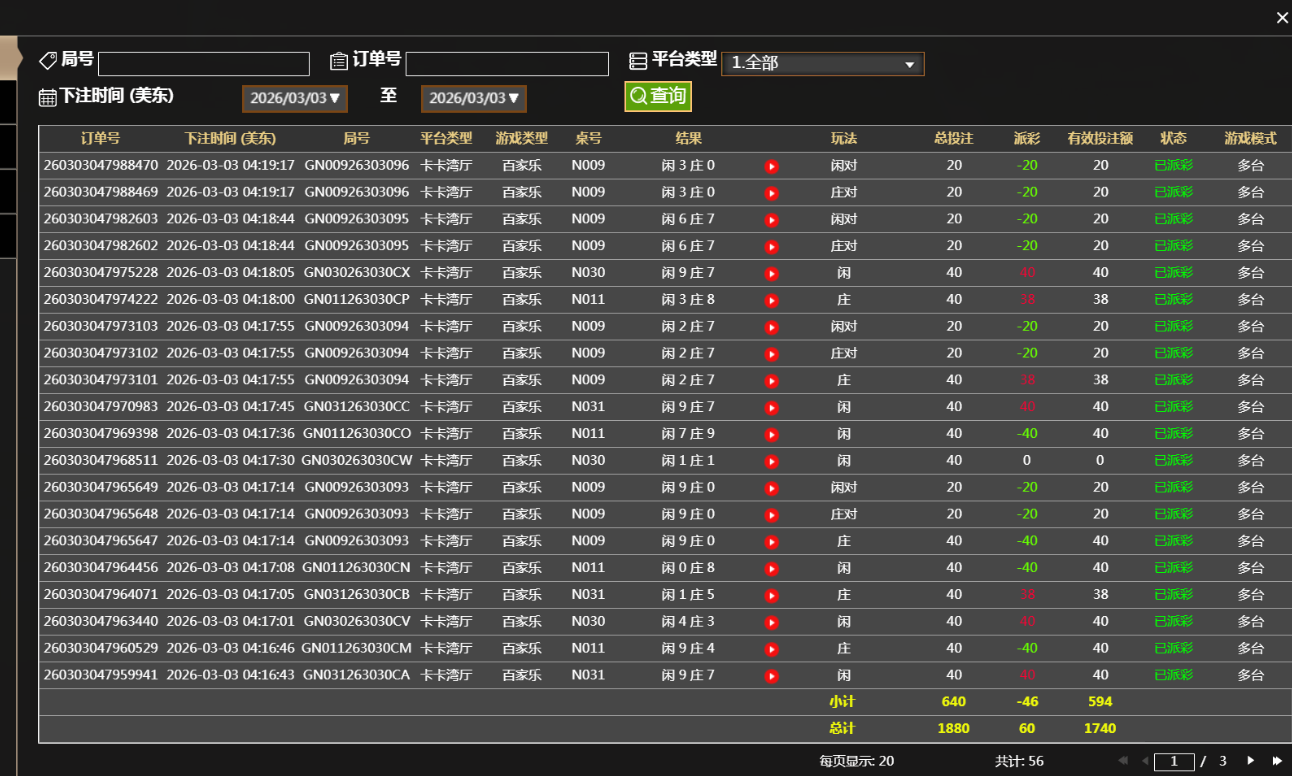This screenshot has width=1292, height=776.
Task: Play replay for round GN031263030CB
Action: (x=771, y=595)
